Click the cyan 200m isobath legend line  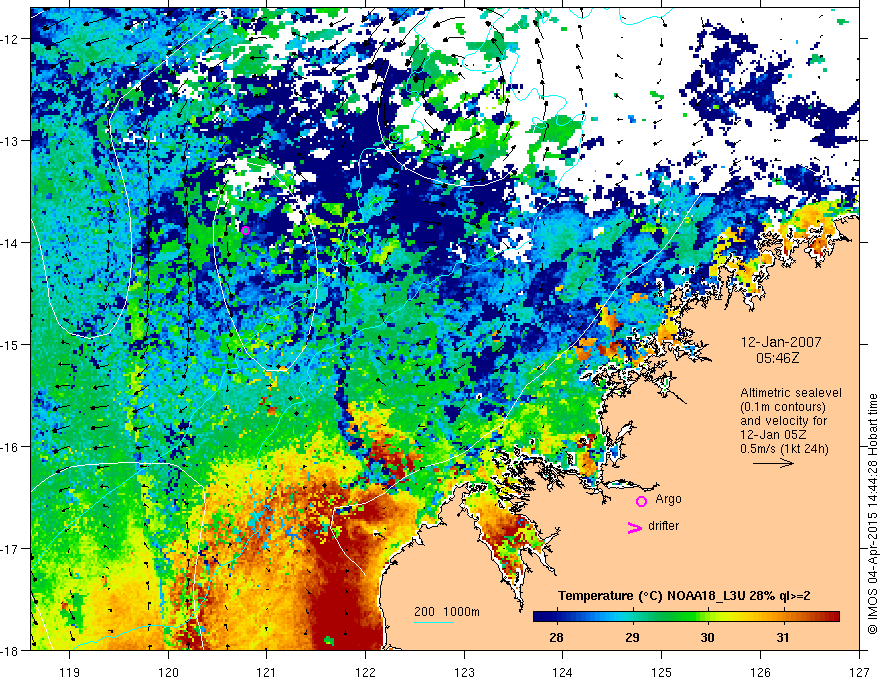click(434, 622)
